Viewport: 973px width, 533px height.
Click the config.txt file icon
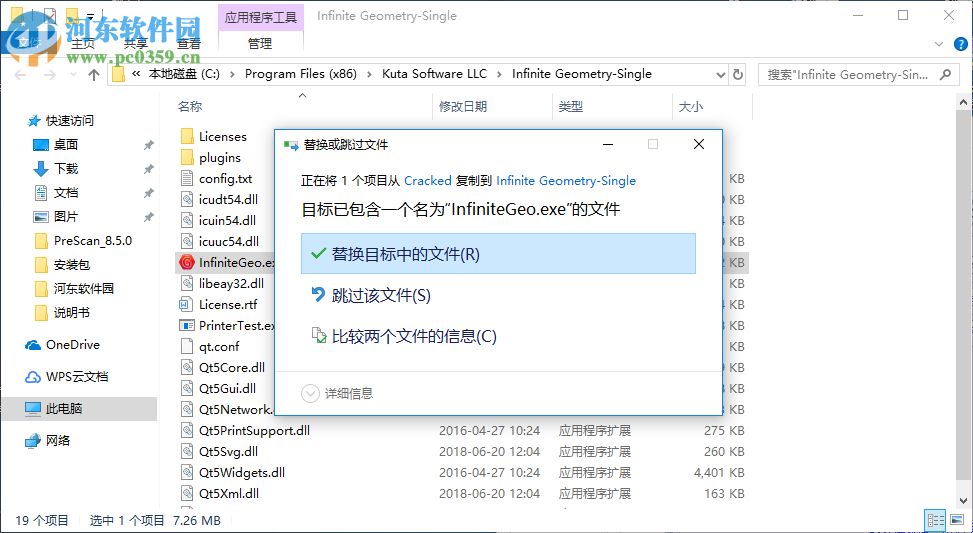(187, 179)
